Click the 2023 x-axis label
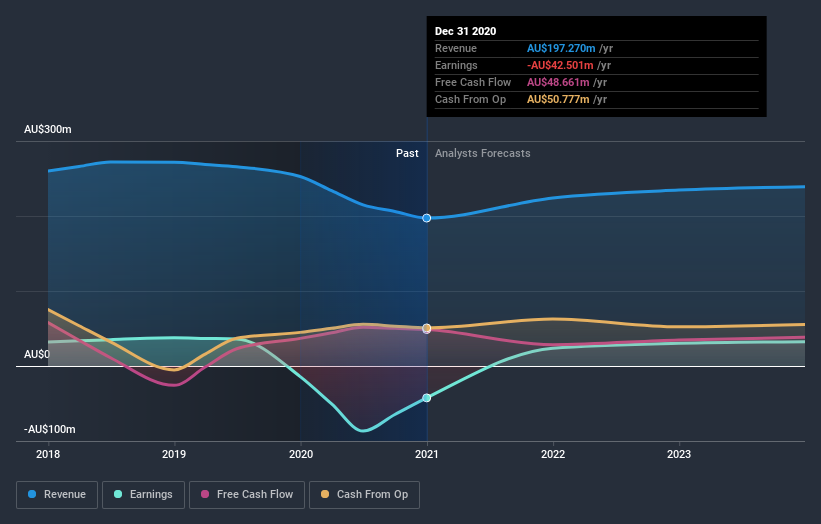 [679, 454]
